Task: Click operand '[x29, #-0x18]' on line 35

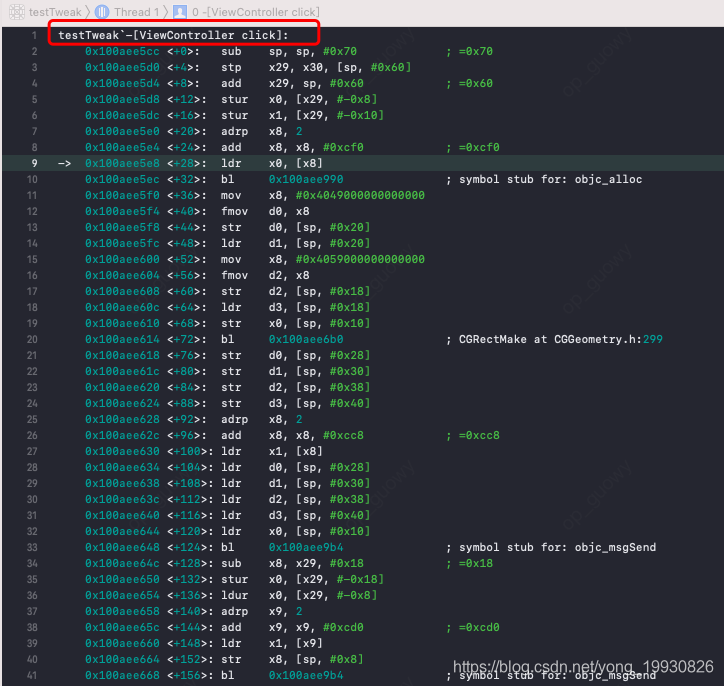Action: 340,579
